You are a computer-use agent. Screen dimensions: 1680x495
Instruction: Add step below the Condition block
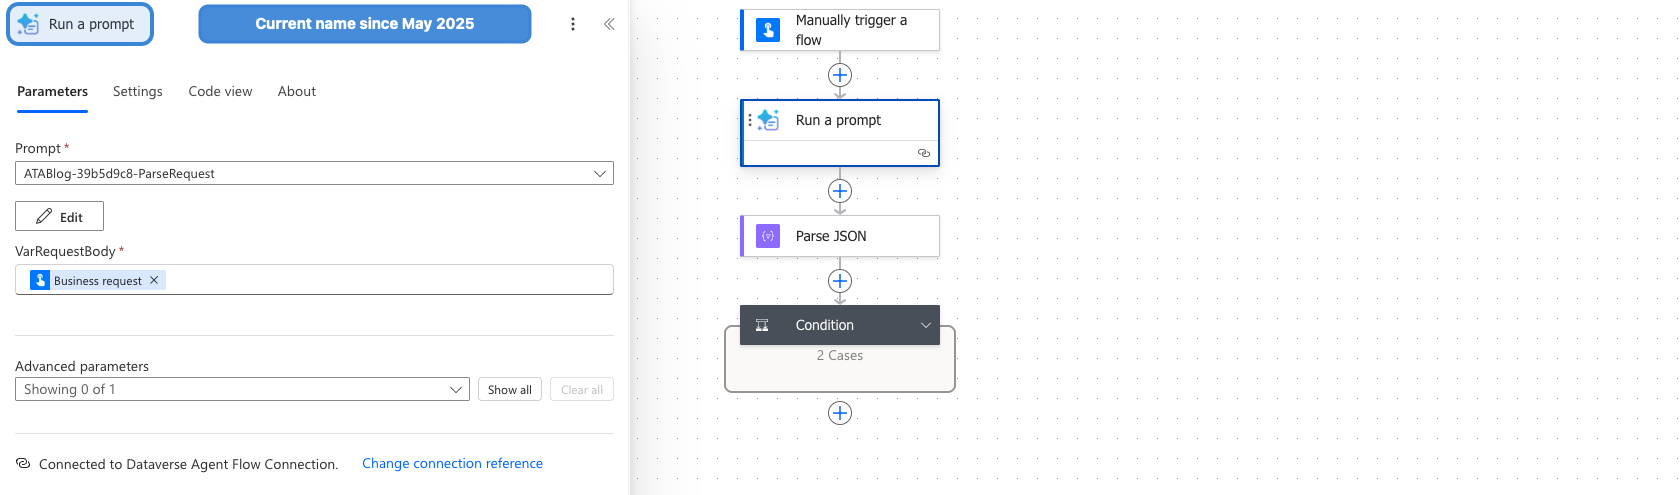pos(840,413)
